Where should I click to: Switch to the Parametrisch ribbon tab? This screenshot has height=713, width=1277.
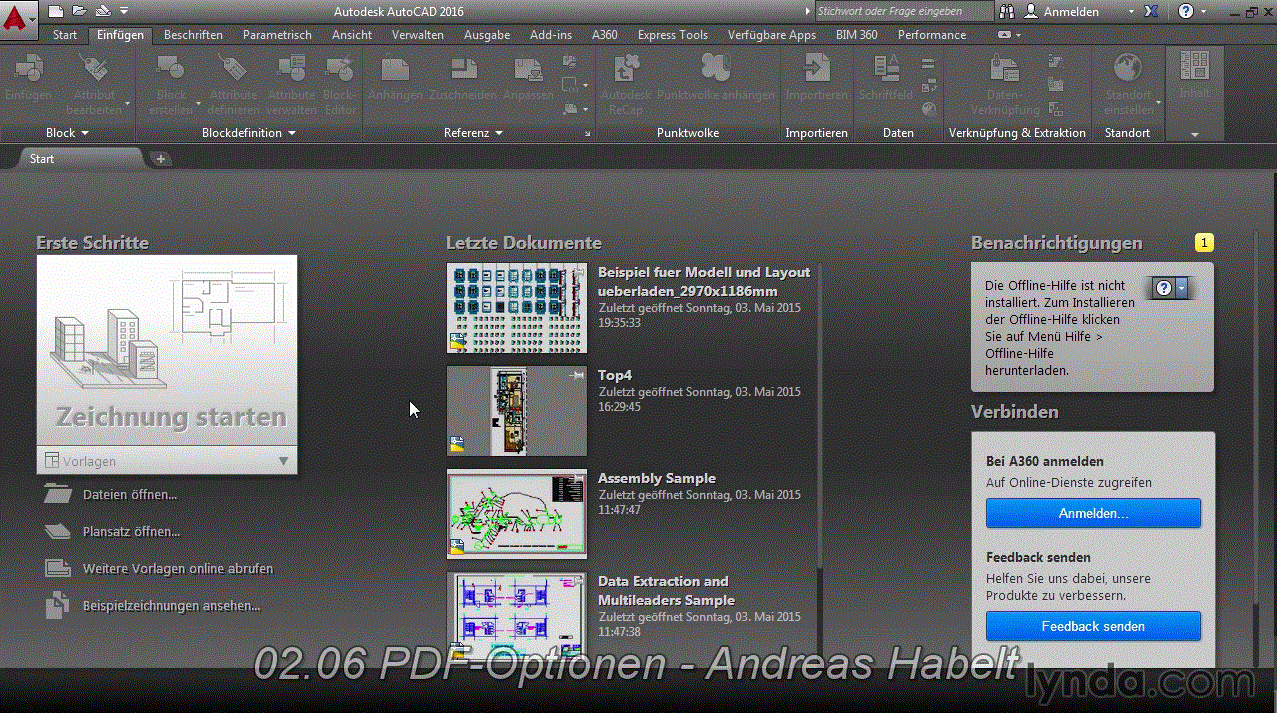[x=277, y=35]
